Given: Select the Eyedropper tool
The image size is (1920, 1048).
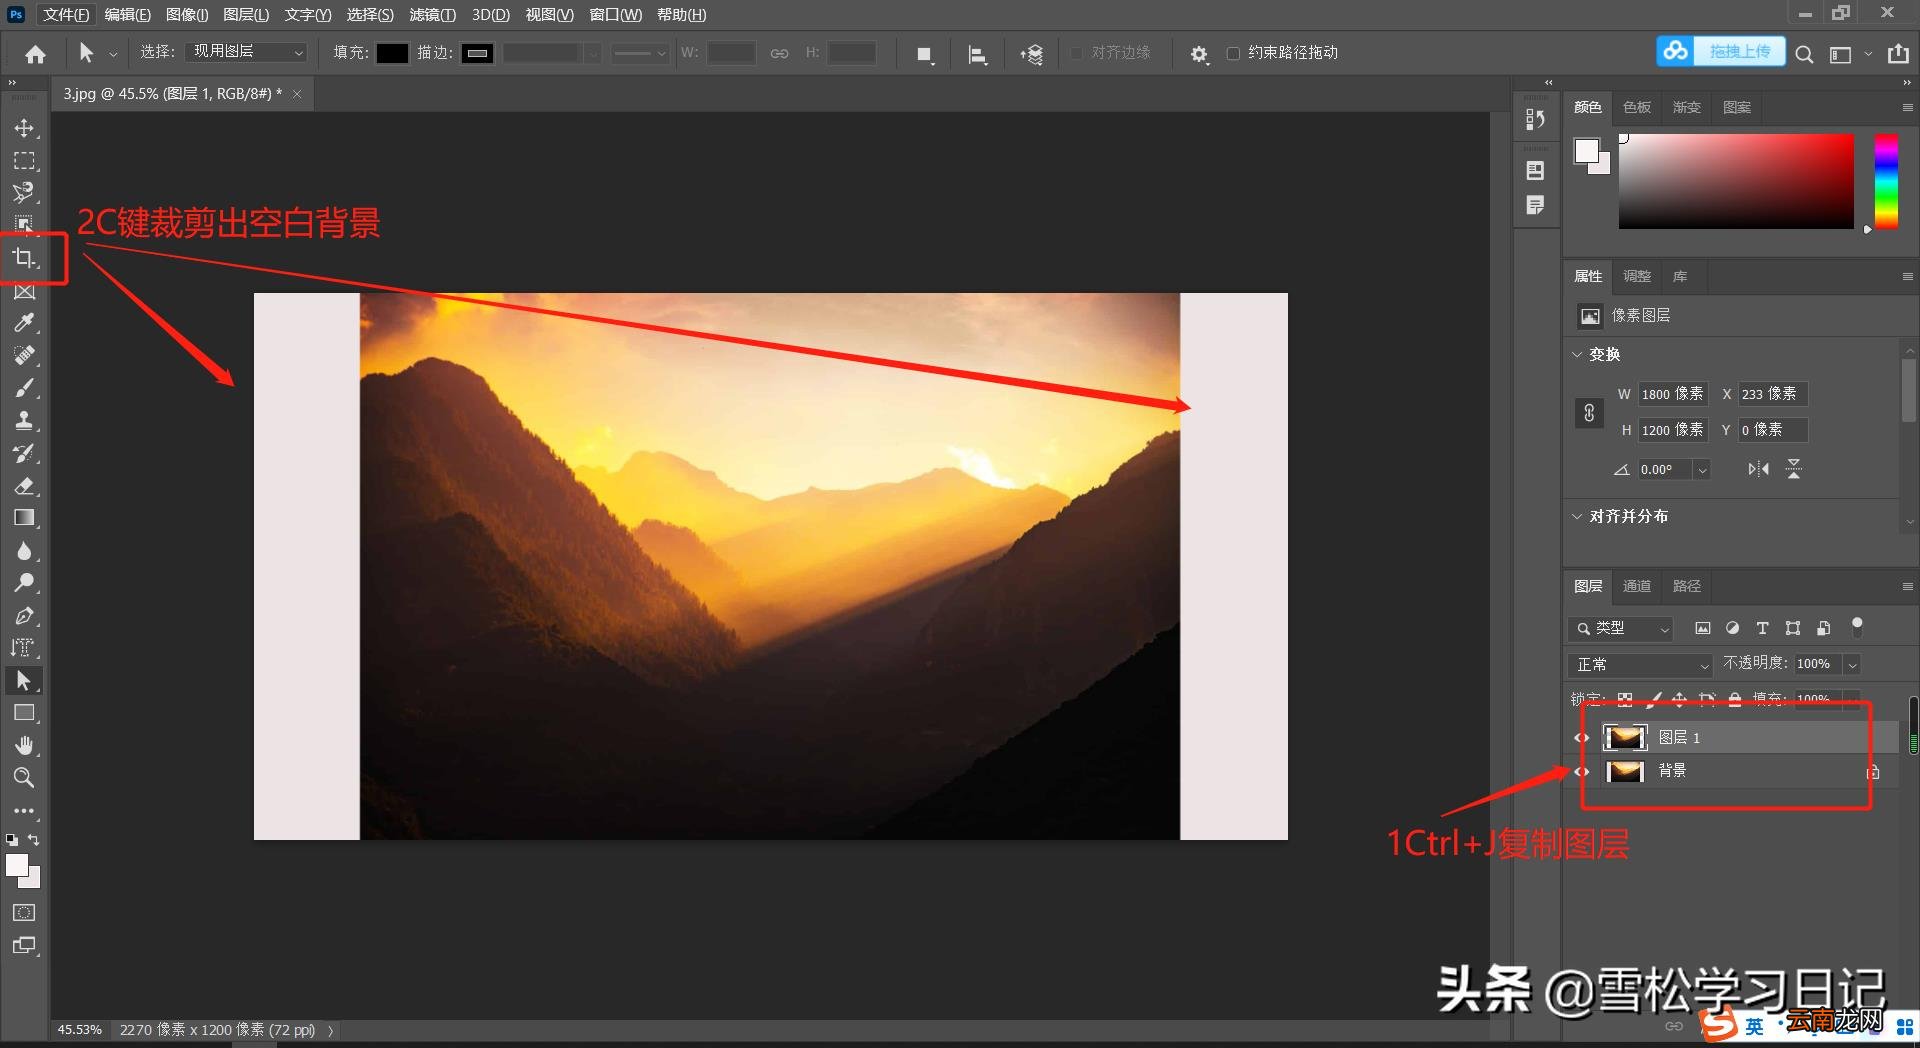Looking at the screenshot, I should pos(24,323).
